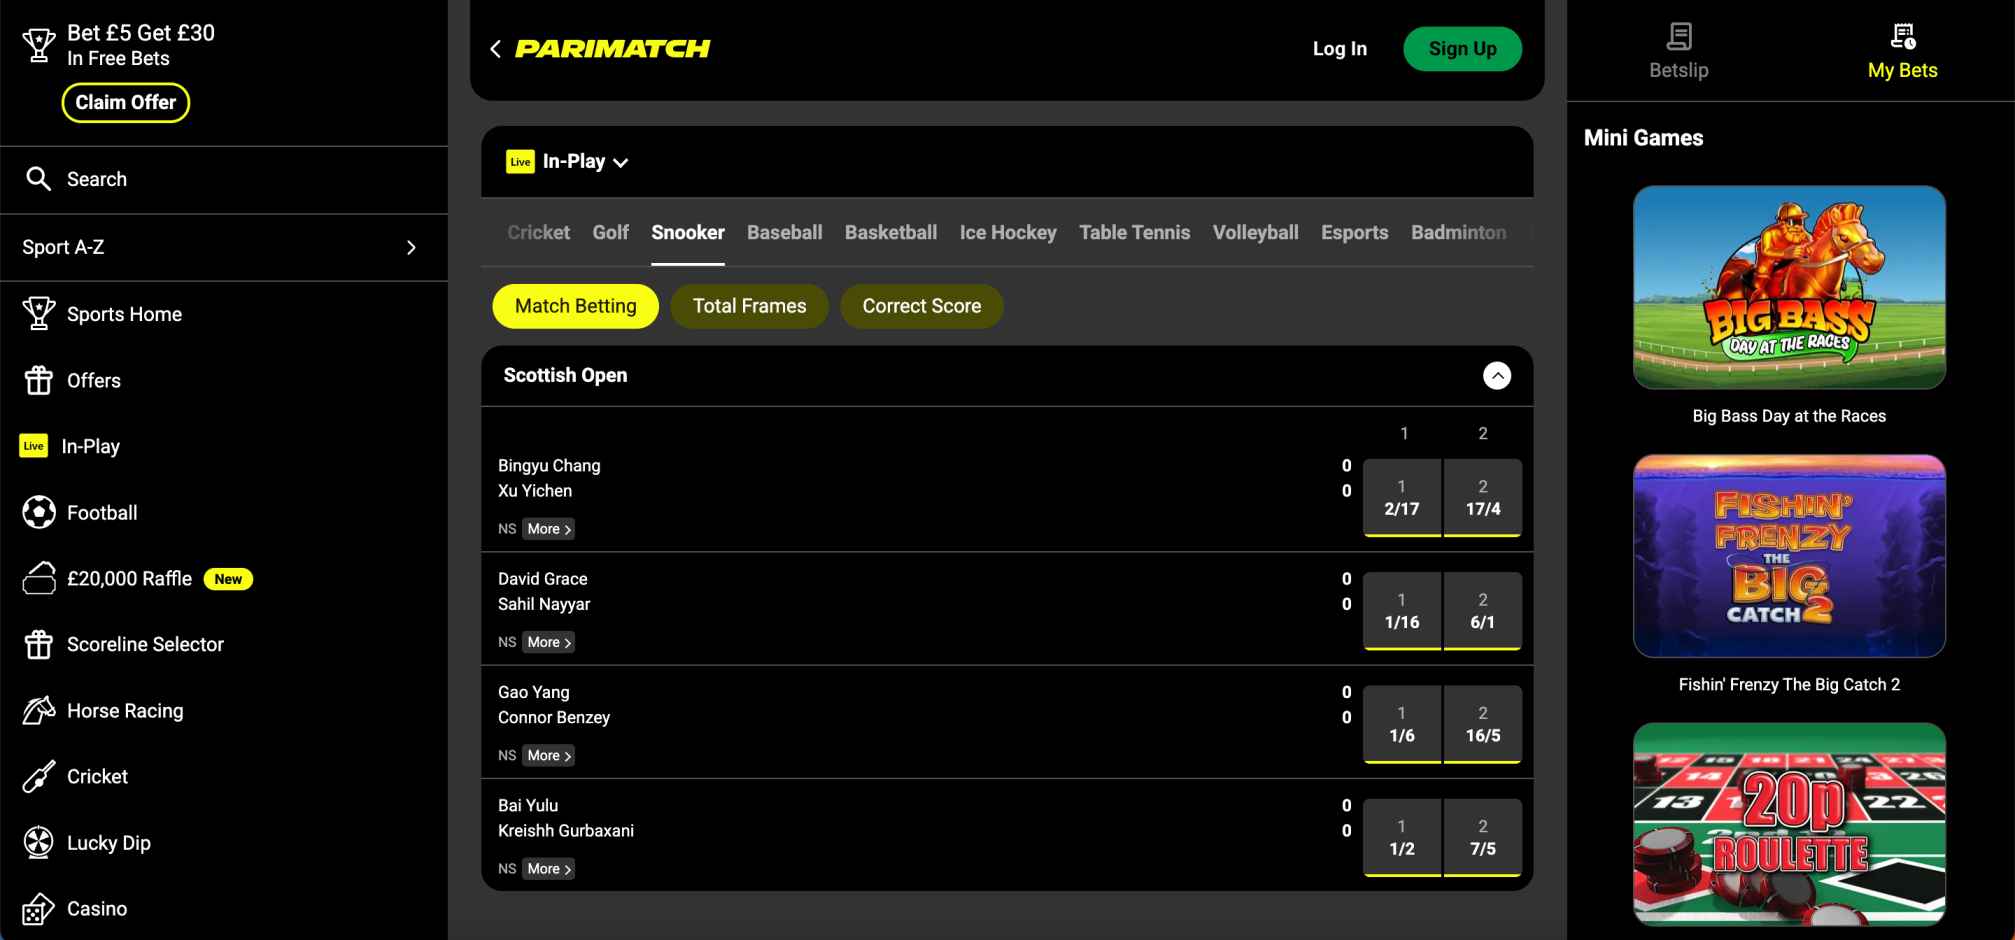The height and width of the screenshot is (940, 2015).
Task: Open Fishin' Frenzy The Big Catch 2
Action: coord(1788,556)
